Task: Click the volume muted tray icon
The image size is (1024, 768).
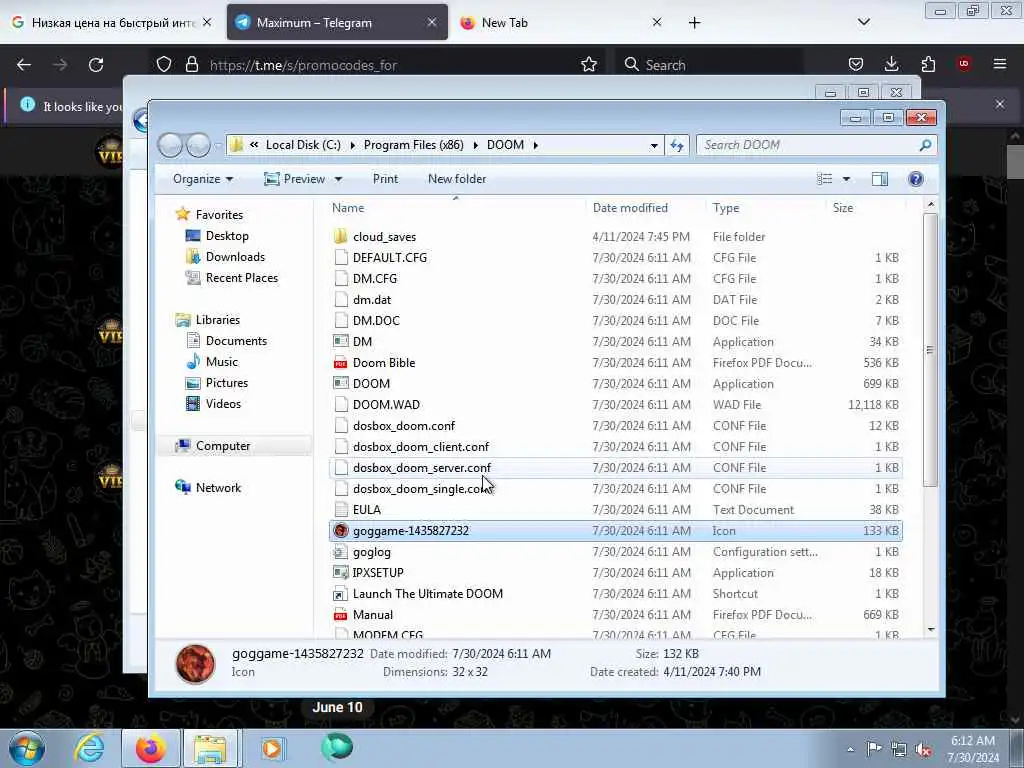Action: pyautogui.click(x=923, y=750)
